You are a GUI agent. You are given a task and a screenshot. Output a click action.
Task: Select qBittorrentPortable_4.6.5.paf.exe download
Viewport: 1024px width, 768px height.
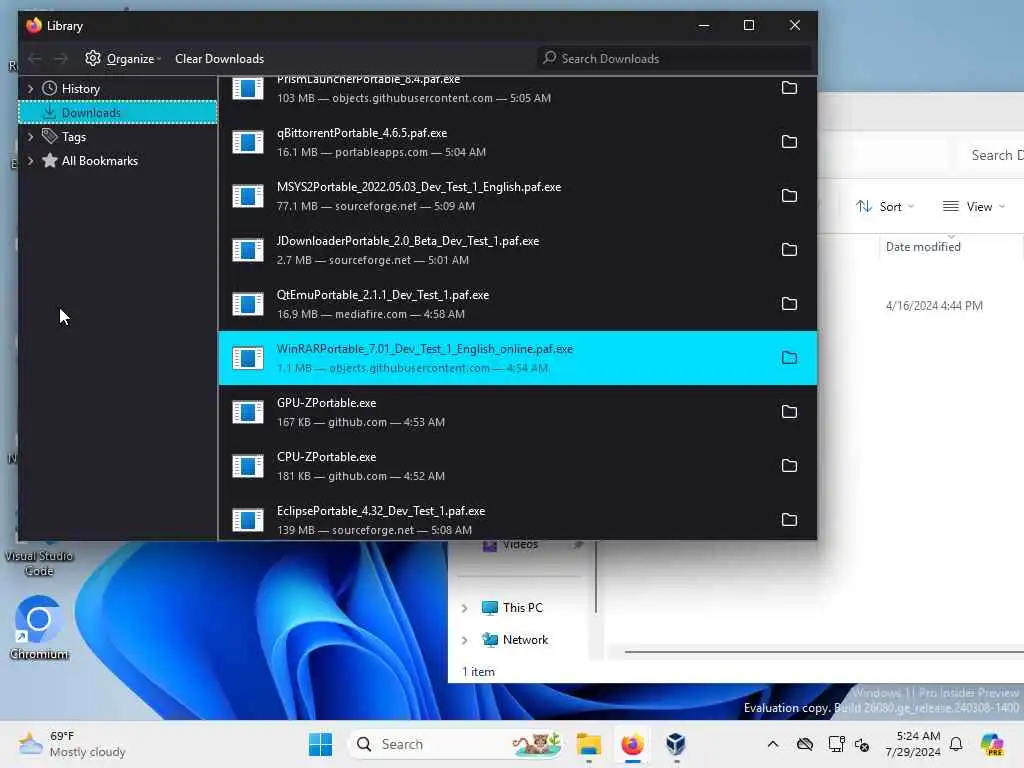tap(517, 142)
